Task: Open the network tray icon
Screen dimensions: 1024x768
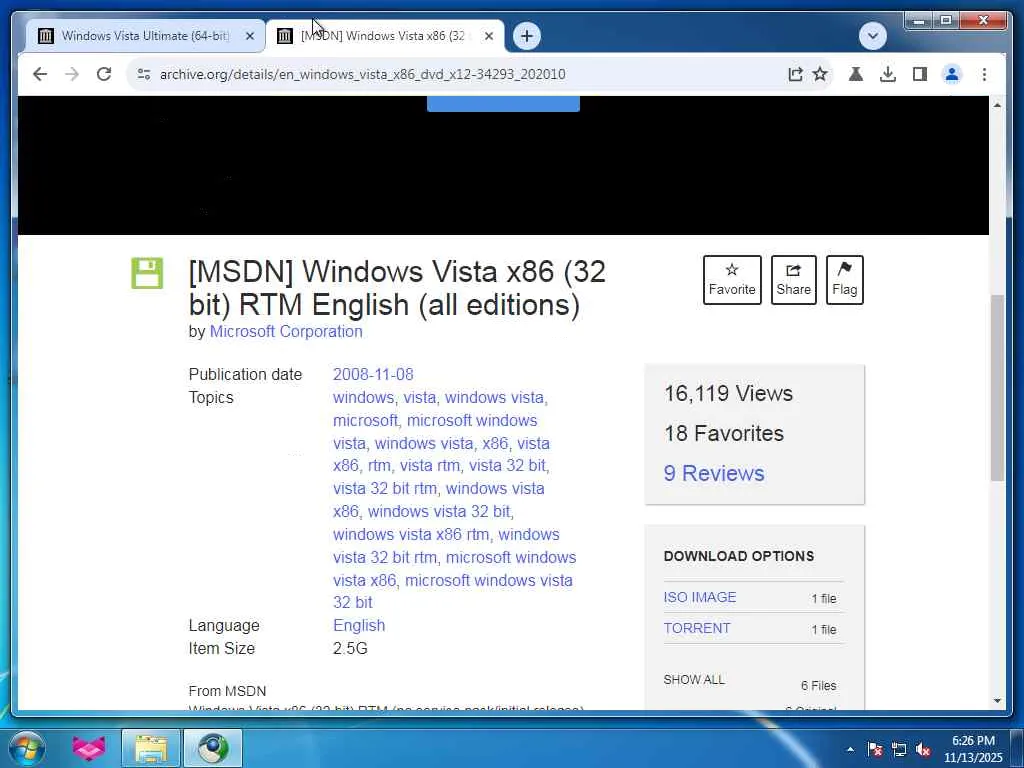Action: (899, 749)
